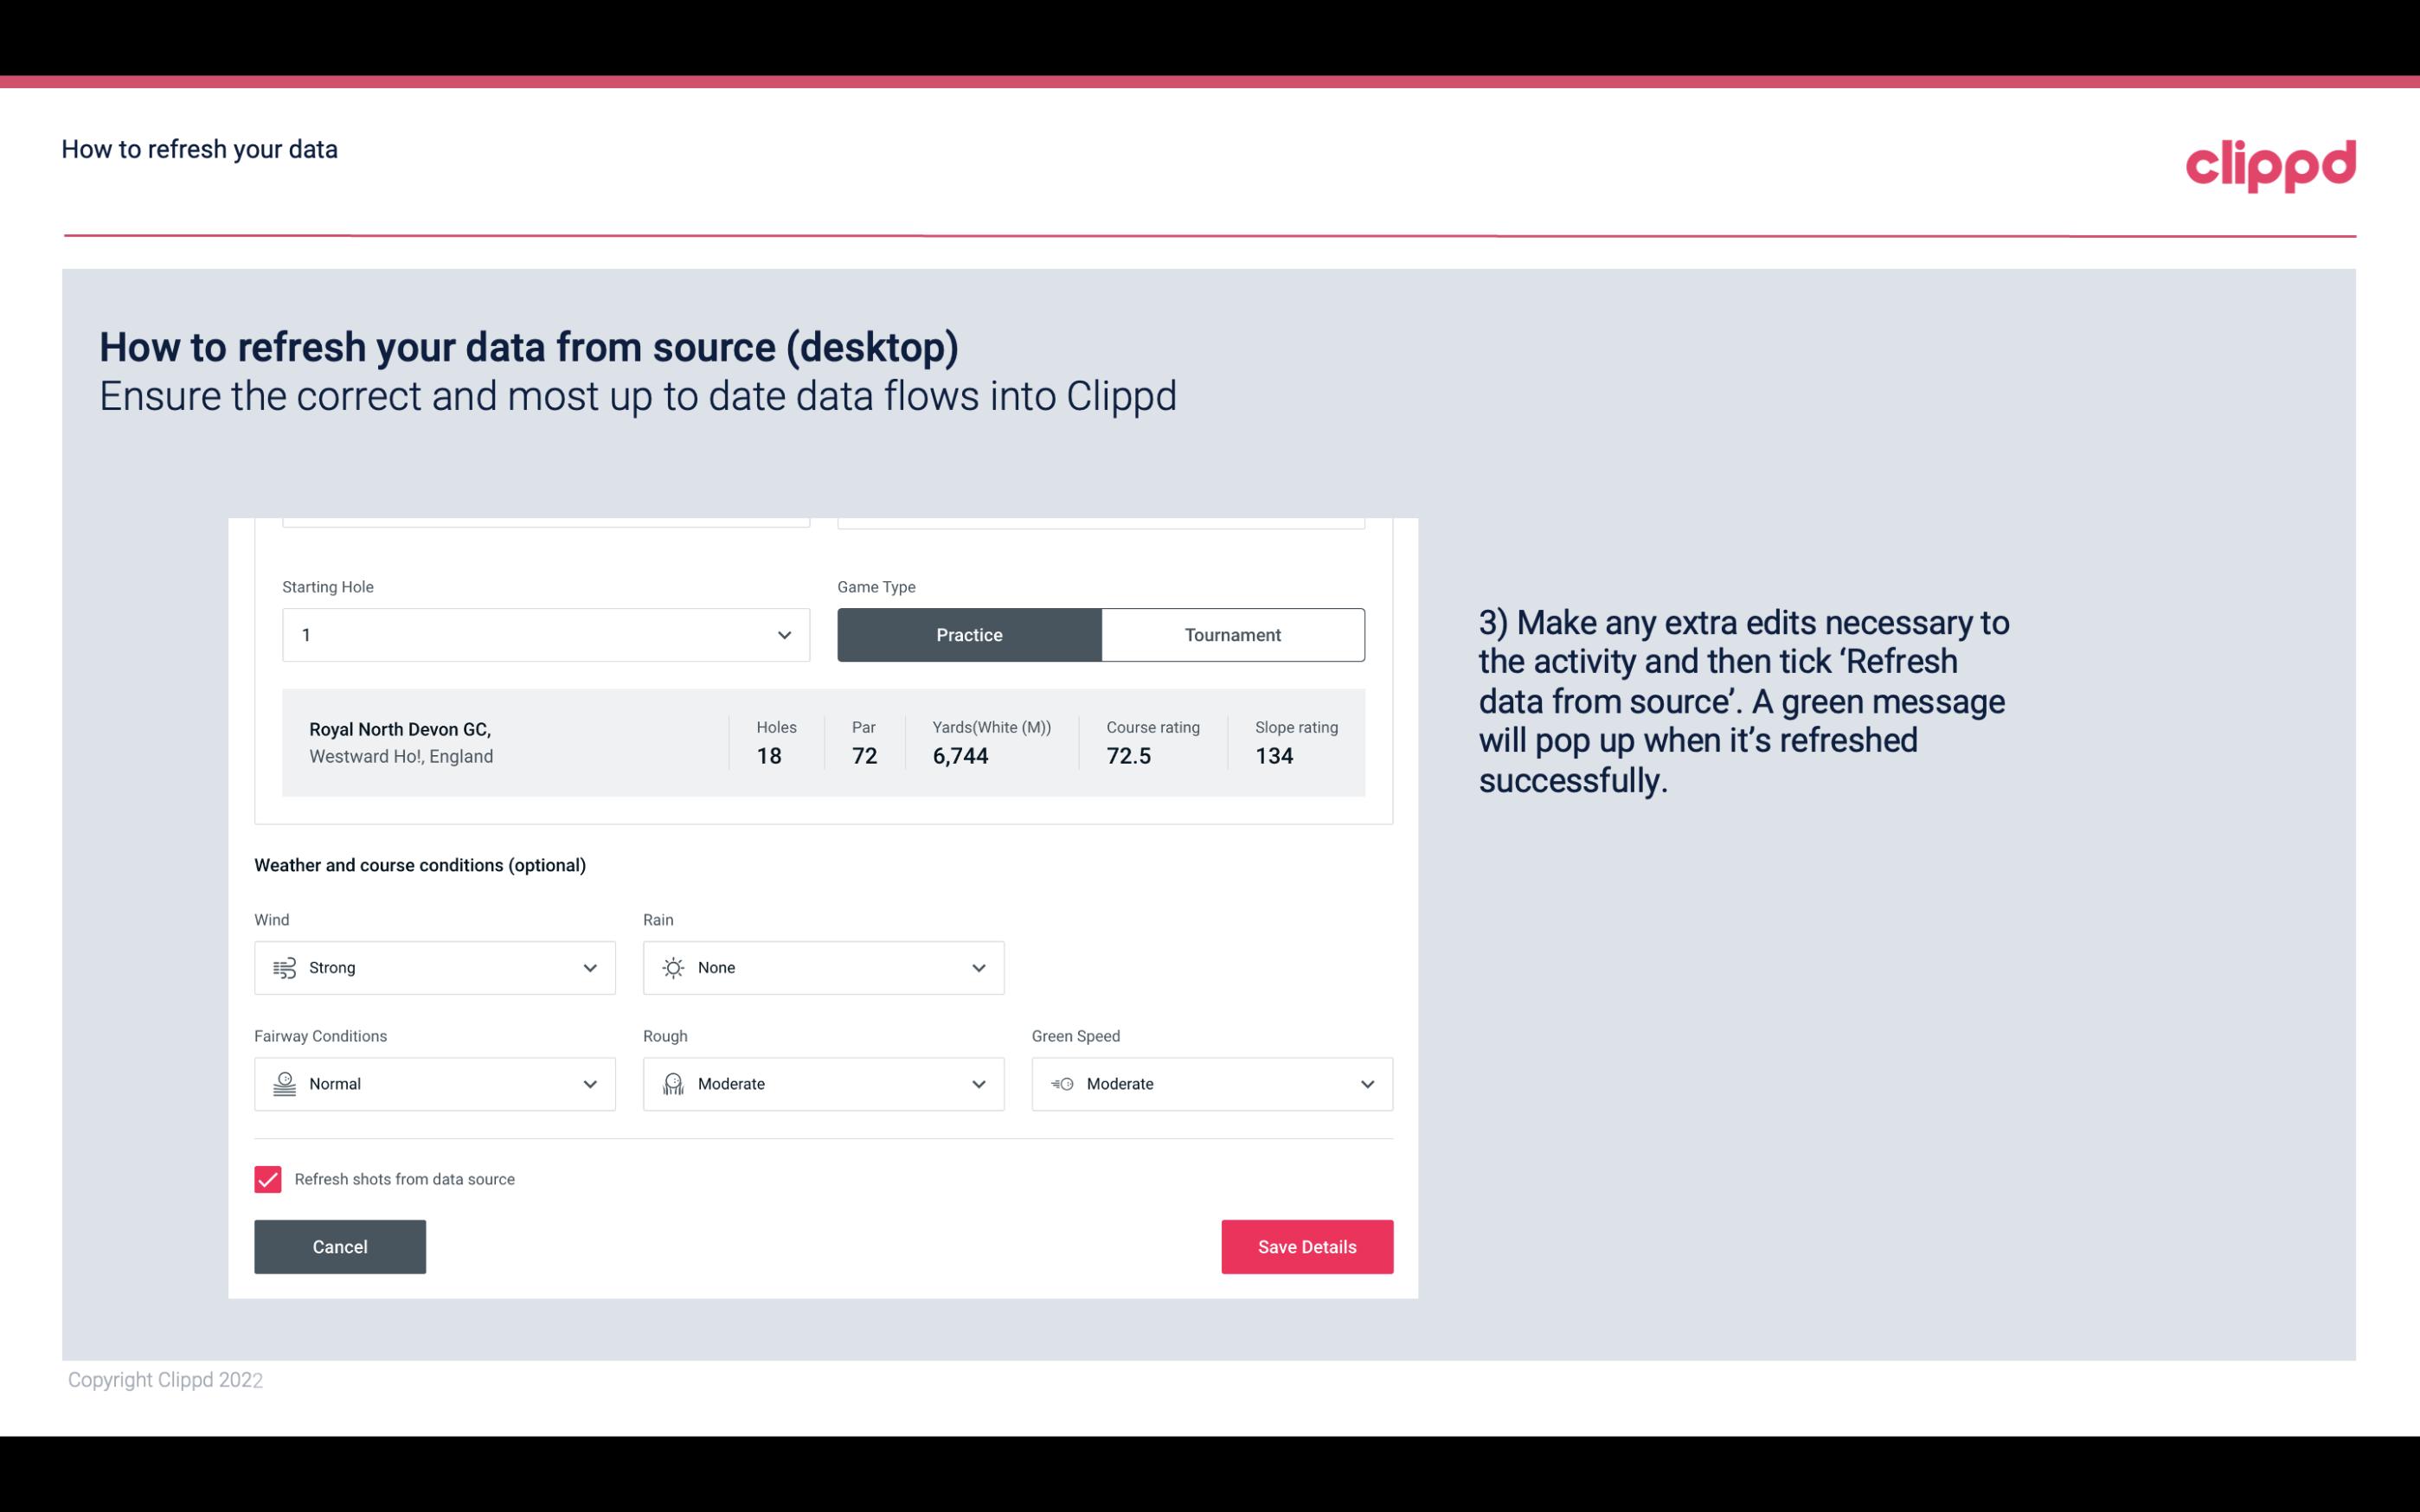Viewport: 2420px width, 1512px height.
Task: Click the starting hole dropdown arrow
Action: coord(784,634)
